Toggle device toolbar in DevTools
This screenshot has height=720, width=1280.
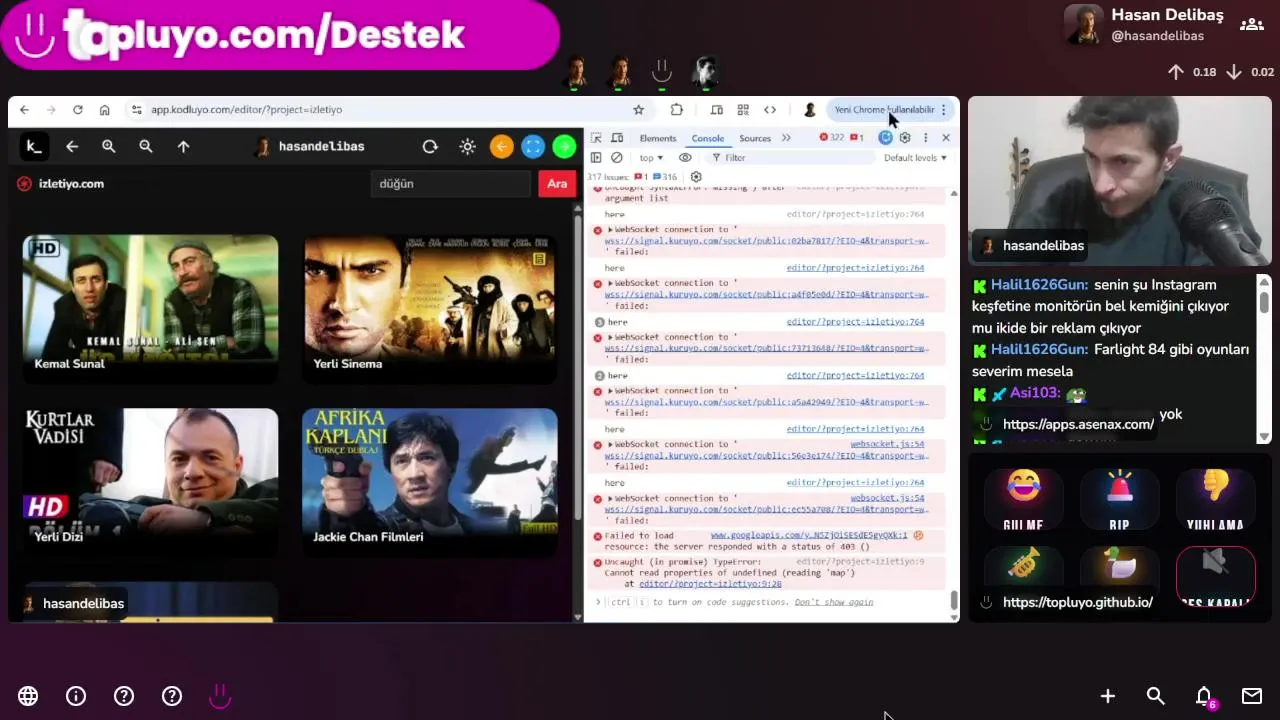(x=617, y=138)
